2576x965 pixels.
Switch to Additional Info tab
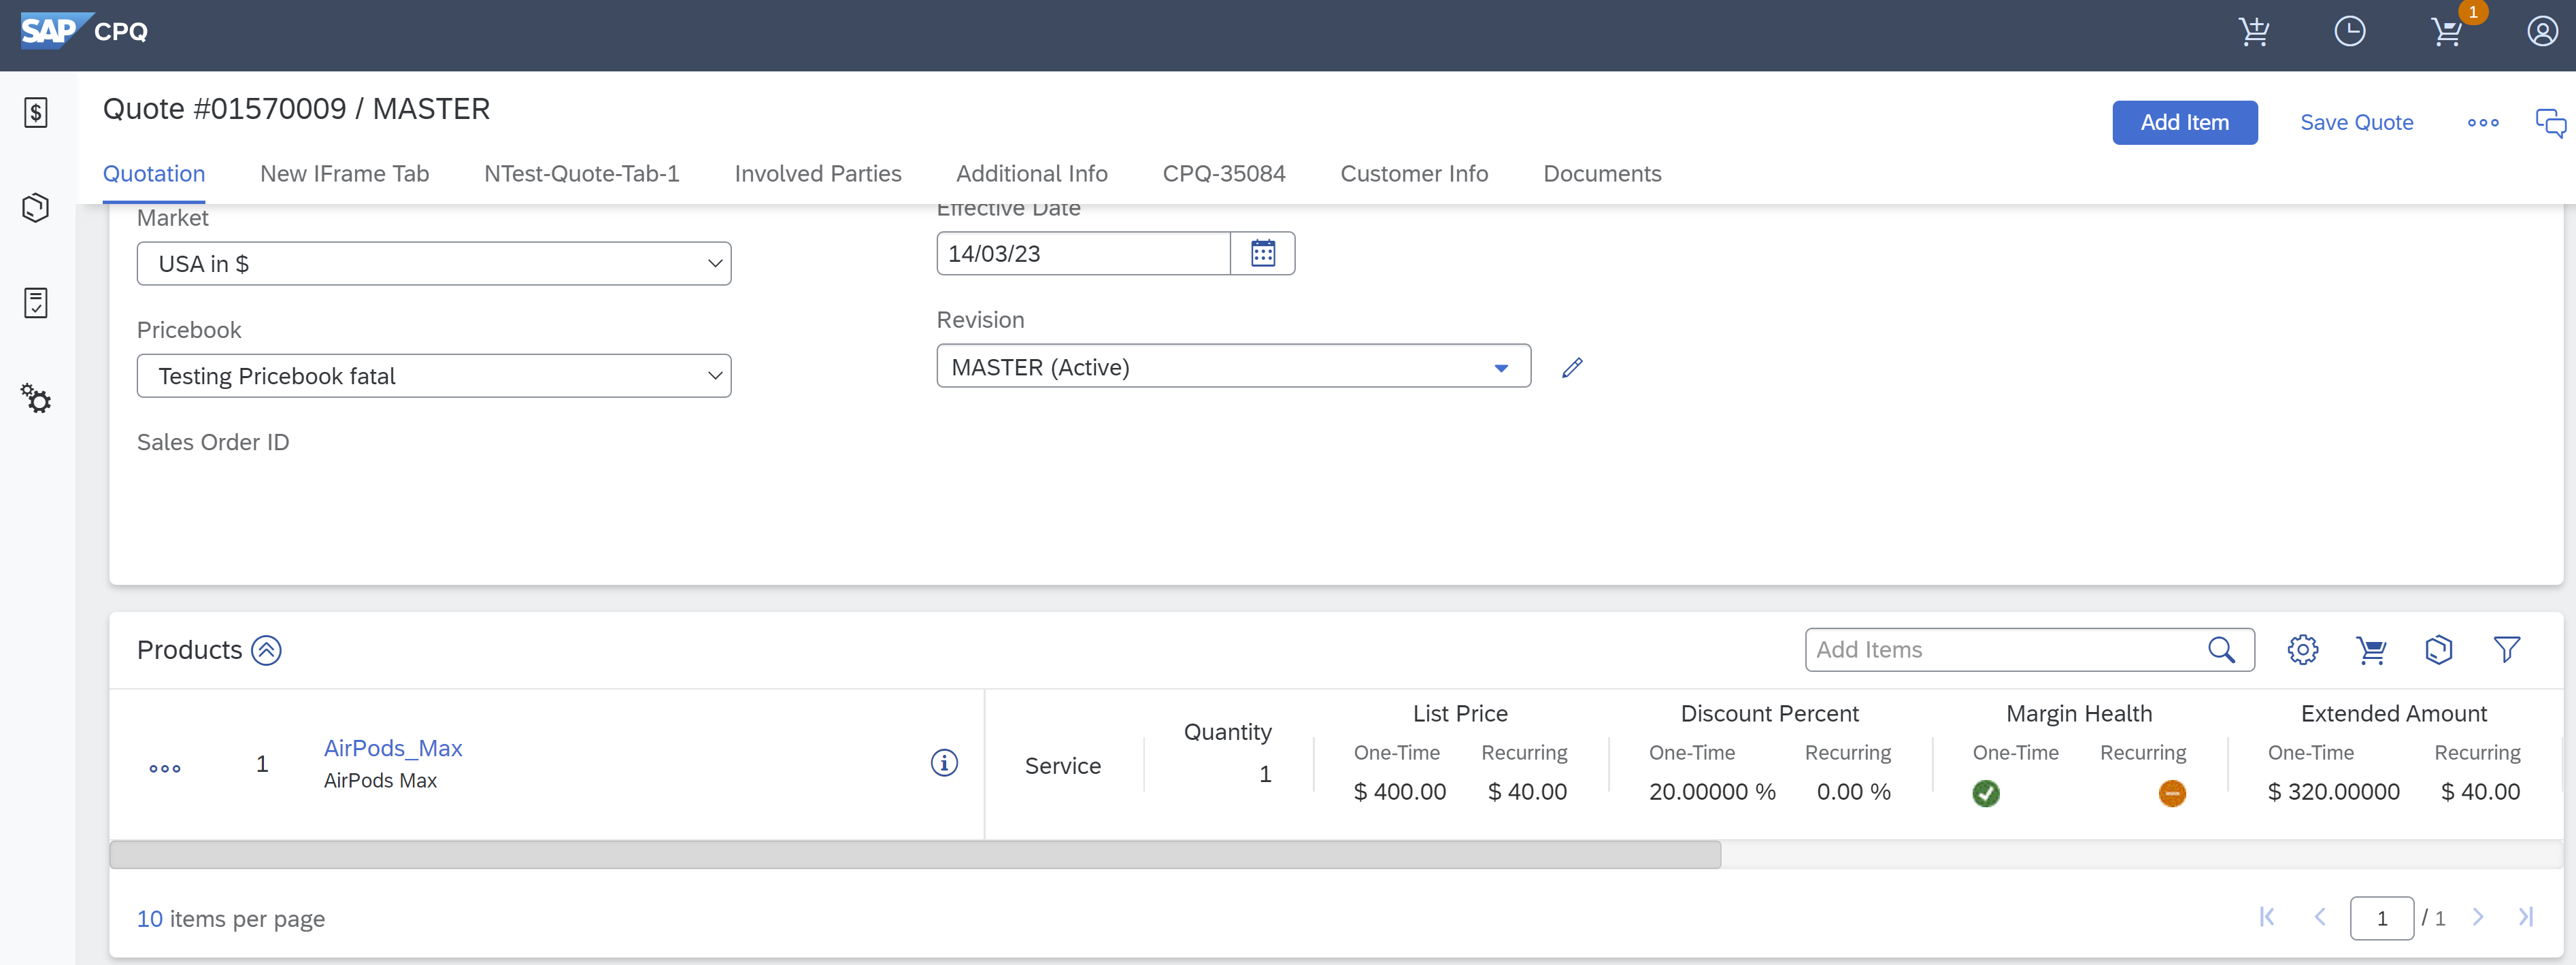[x=1032, y=174]
